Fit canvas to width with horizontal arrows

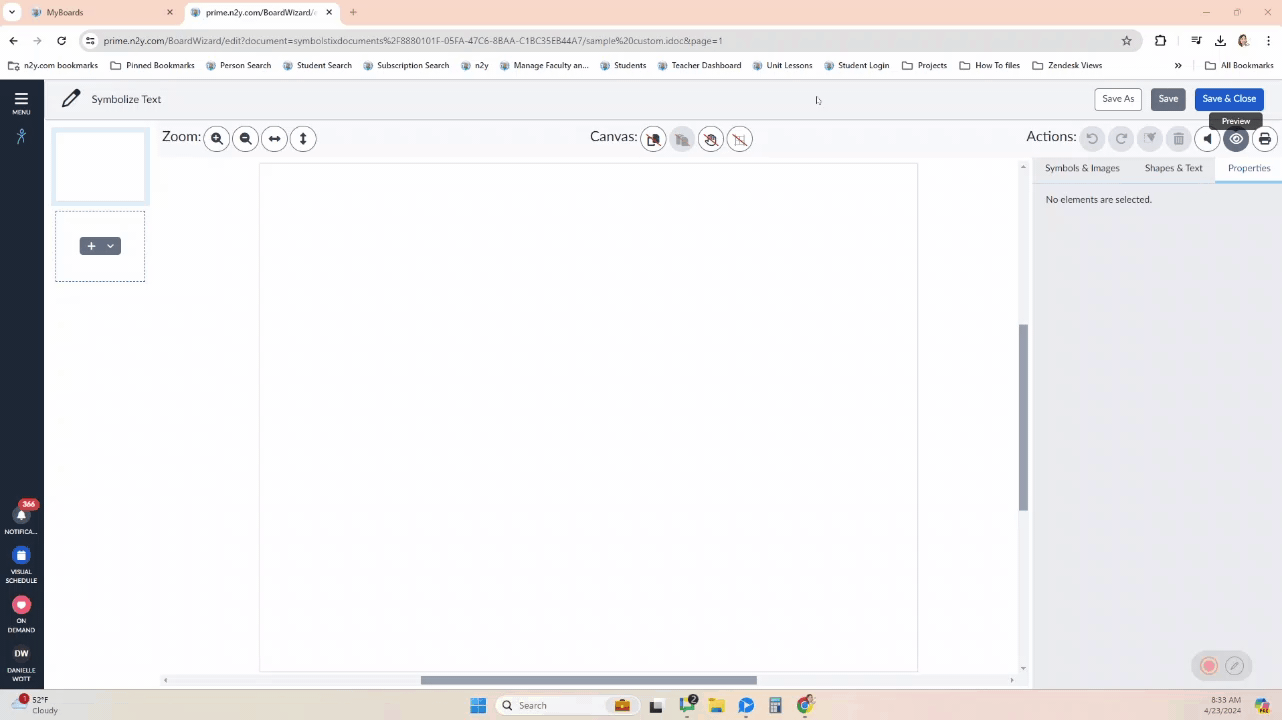tap(275, 139)
